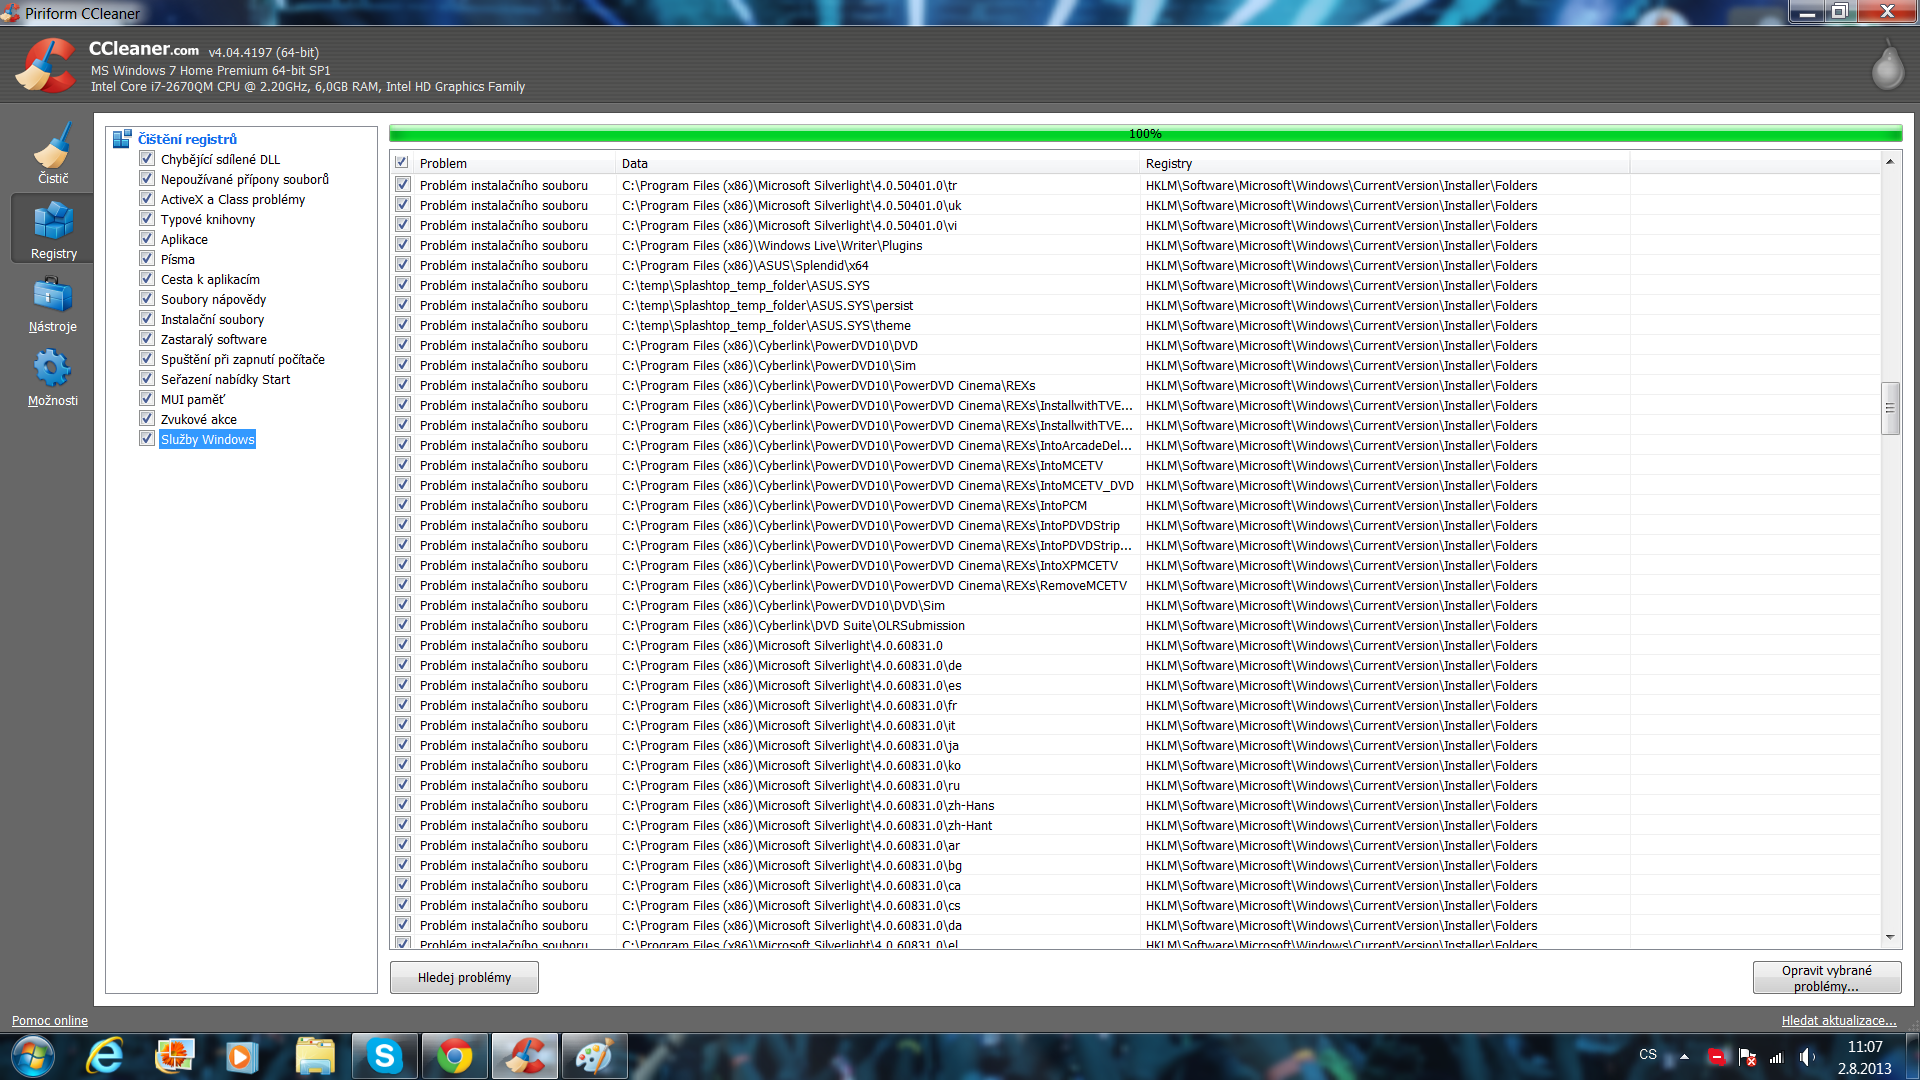This screenshot has width=1920, height=1080.
Task: Open Skype from the taskbar
Action: (x=385, y=1056)
